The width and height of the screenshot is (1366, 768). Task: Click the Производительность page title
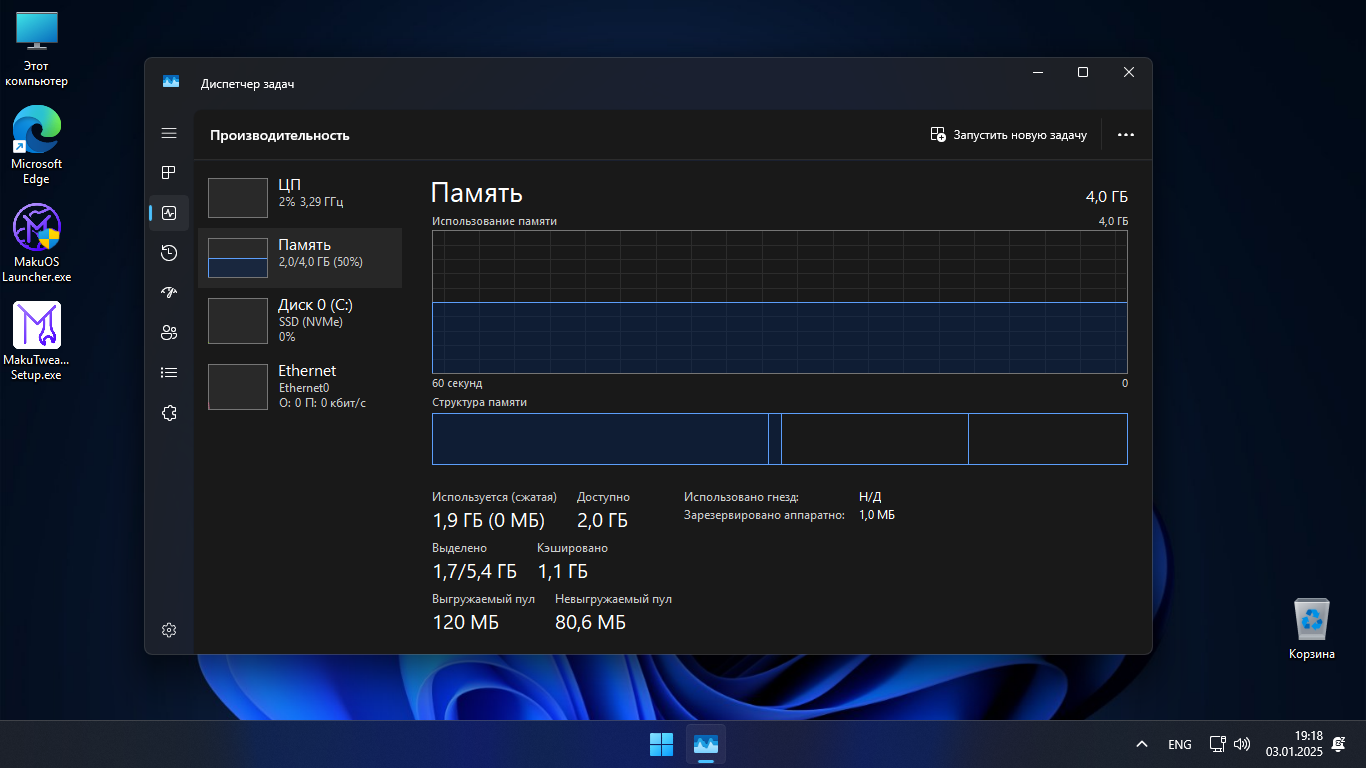tap(280, 135)
